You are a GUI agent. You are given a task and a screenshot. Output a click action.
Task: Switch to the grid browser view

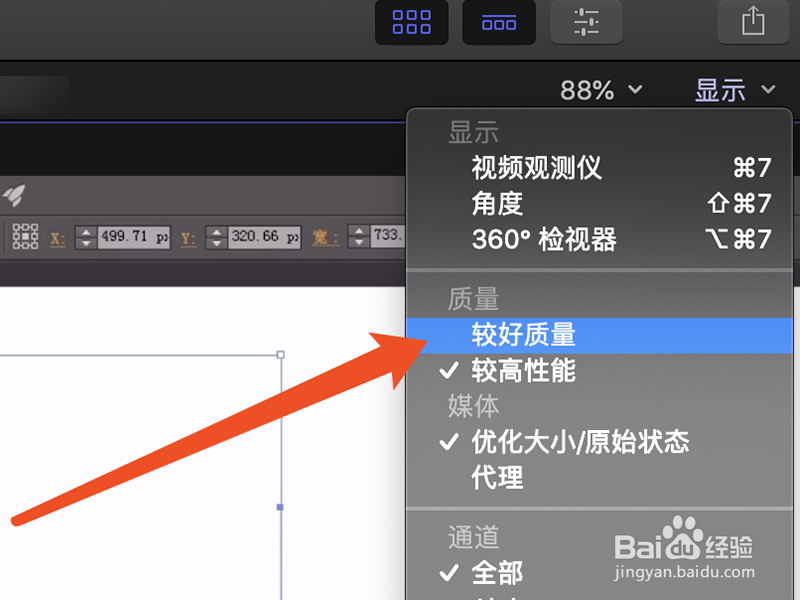point(411,22)
